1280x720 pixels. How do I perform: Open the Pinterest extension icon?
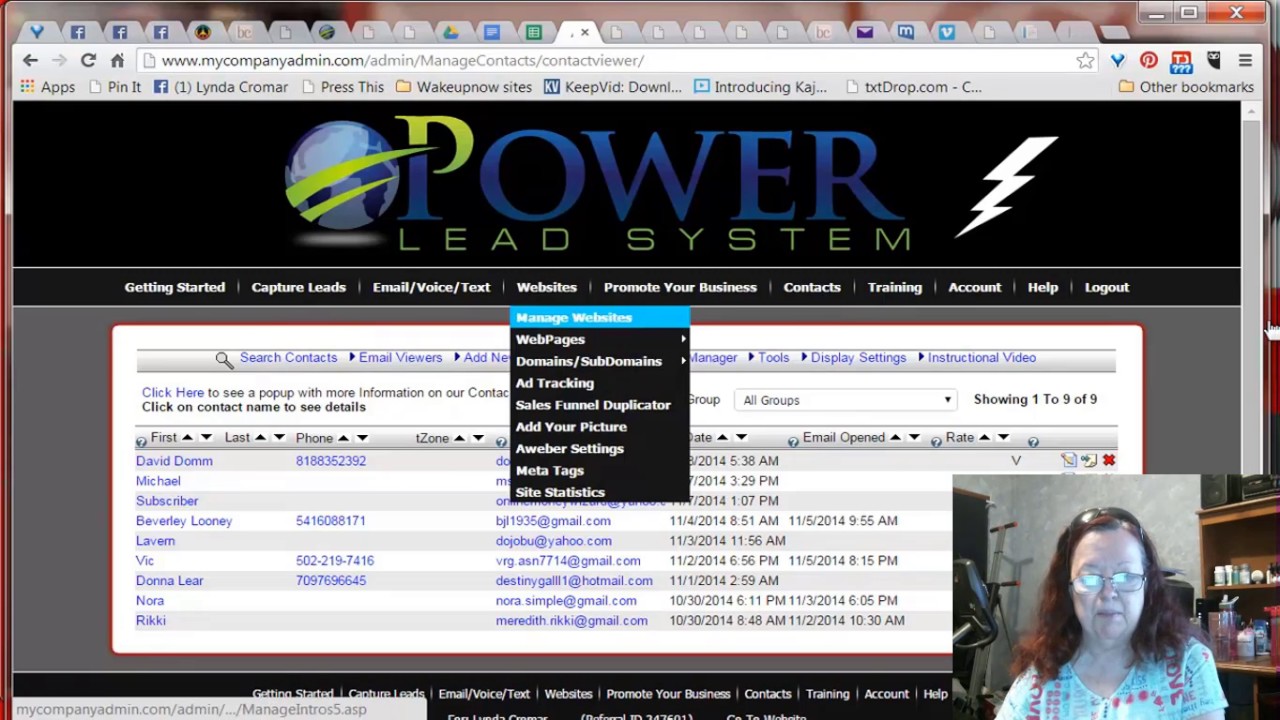[x=1149, y=61]
